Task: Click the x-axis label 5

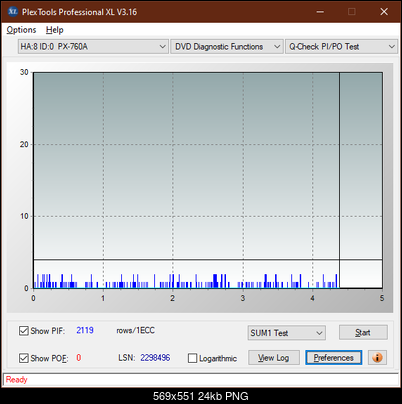Action: 382,298
